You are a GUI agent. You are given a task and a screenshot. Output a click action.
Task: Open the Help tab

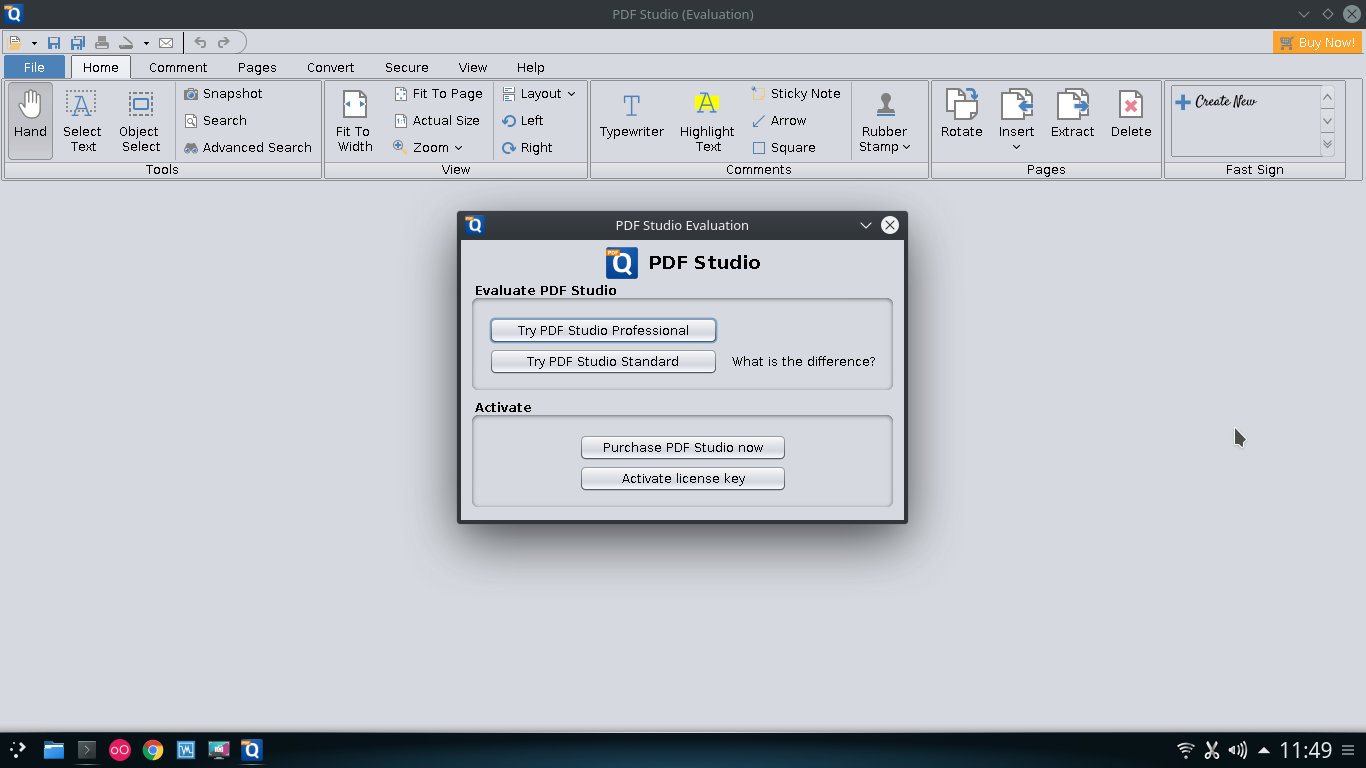point(531,67)
